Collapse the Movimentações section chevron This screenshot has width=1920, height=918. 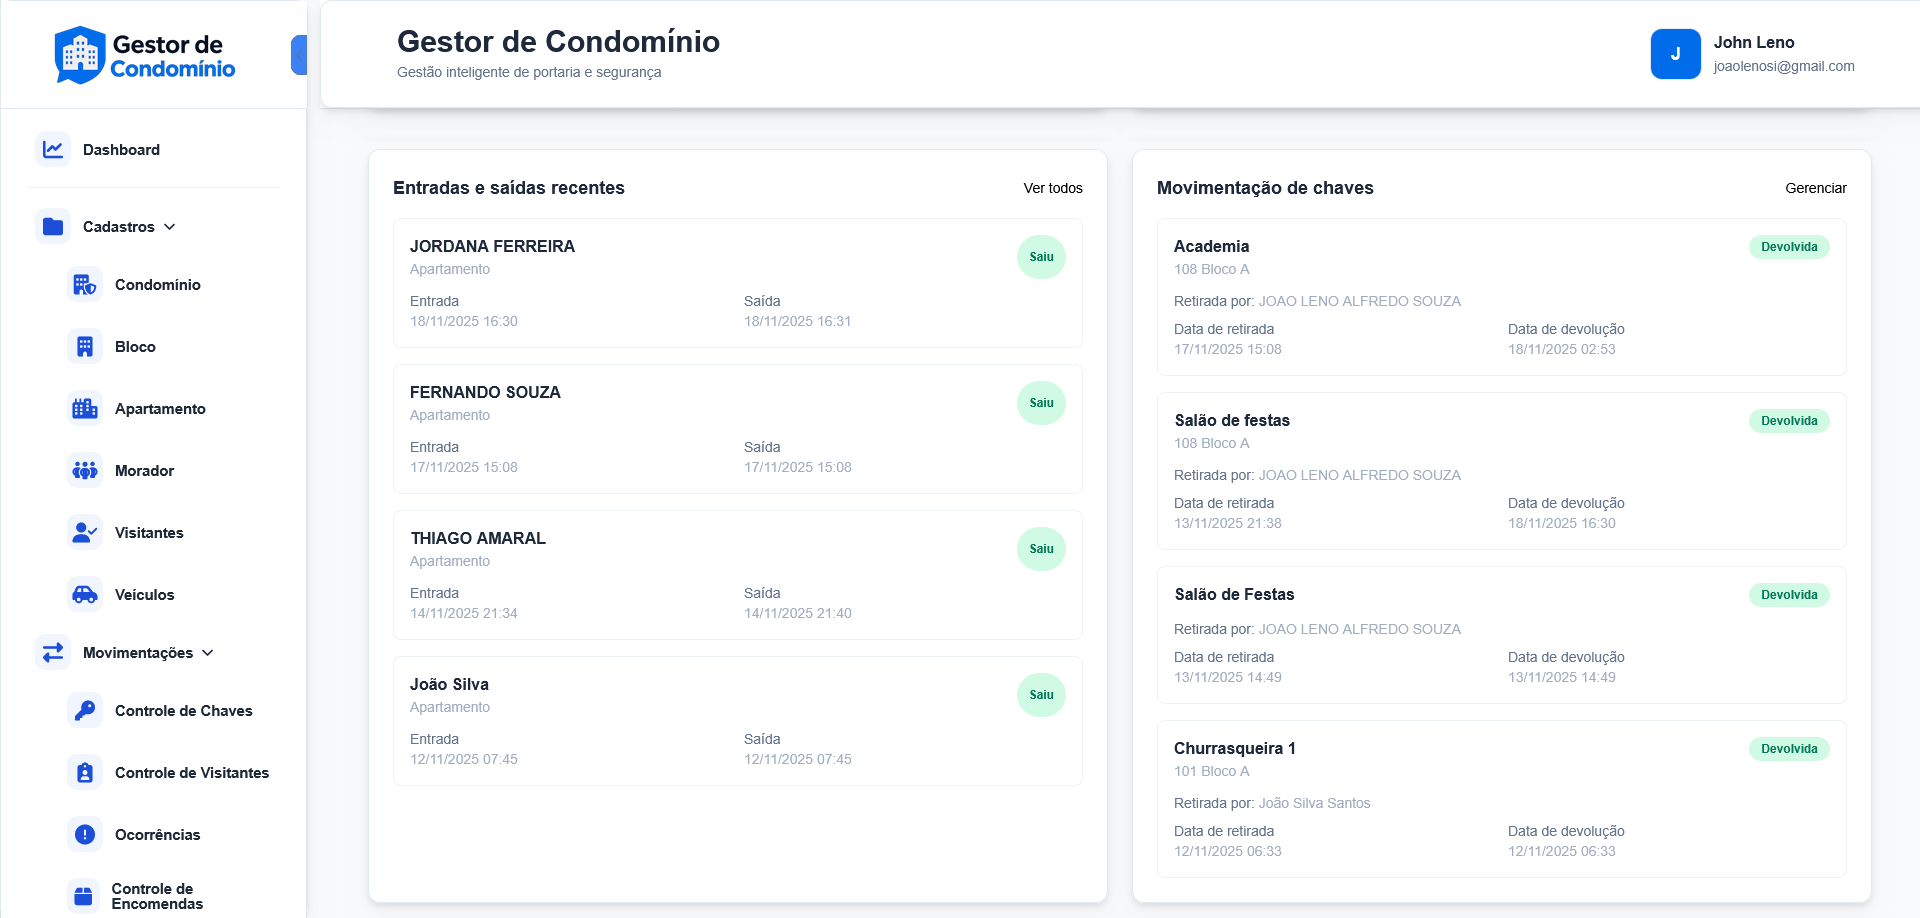208,652
